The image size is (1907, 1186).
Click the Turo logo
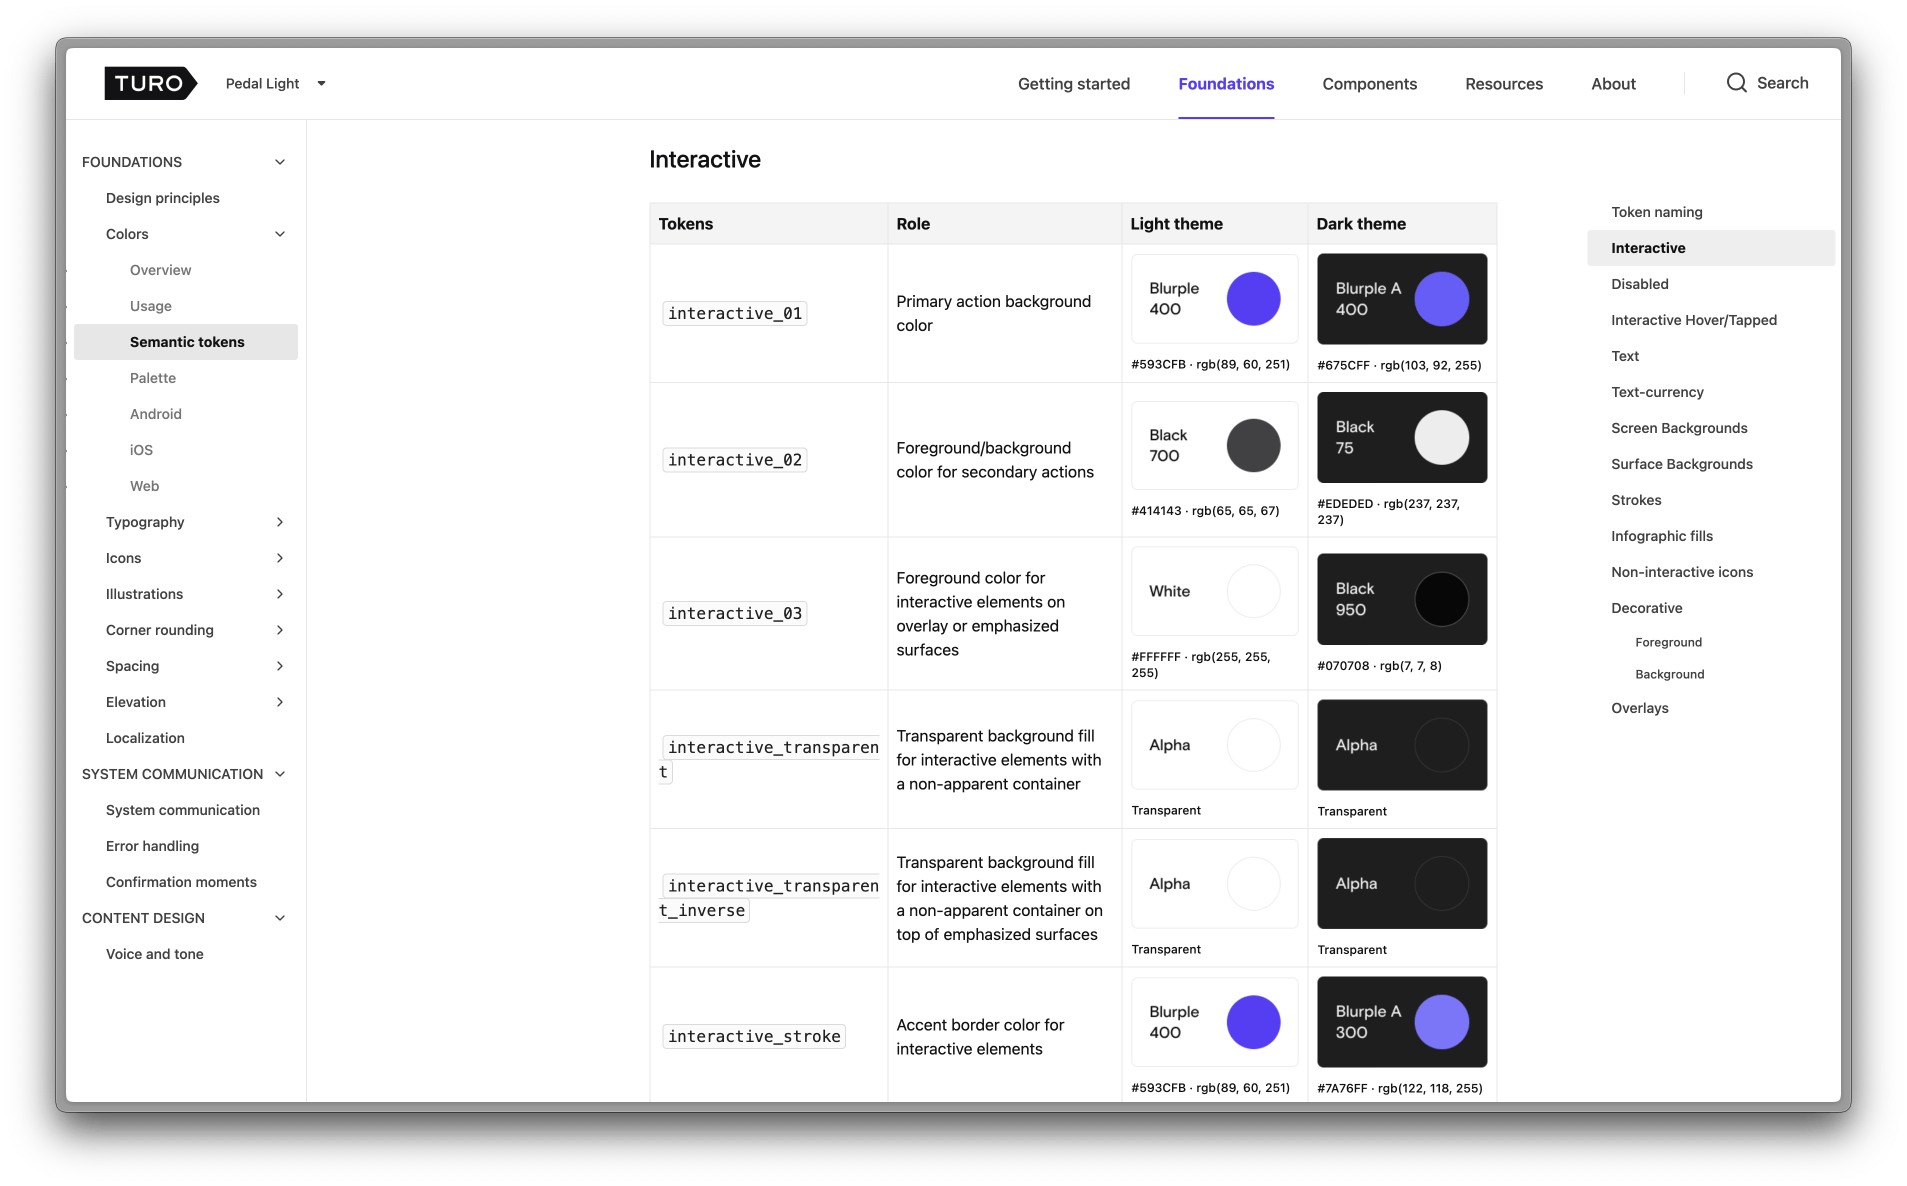coord(150,83)
